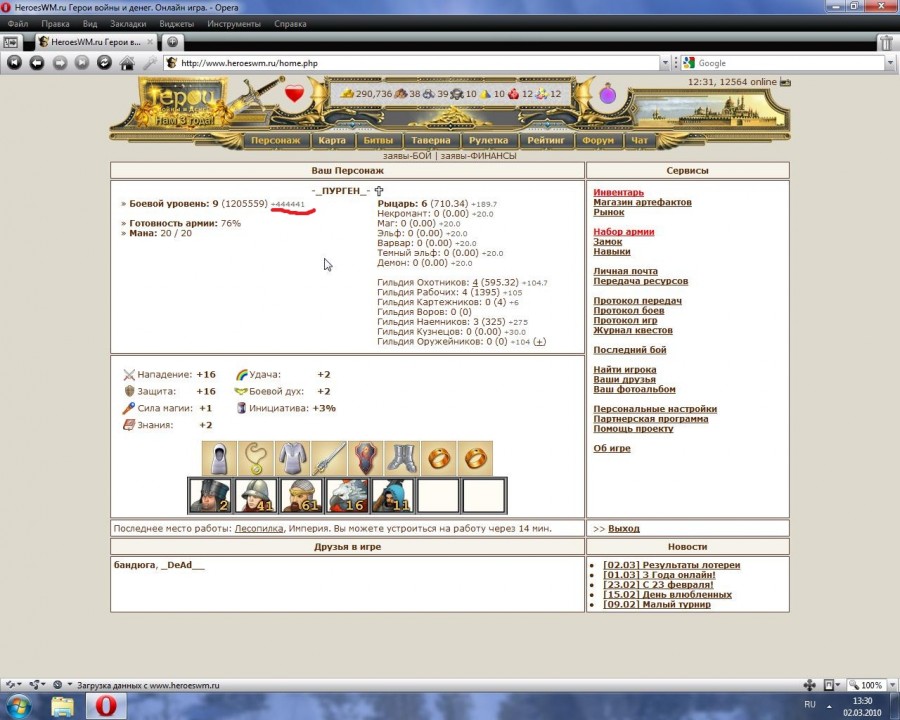Click the amulet necklace artifact slot
The width and height of the screenshot is (900, 720).
(255, 458)
